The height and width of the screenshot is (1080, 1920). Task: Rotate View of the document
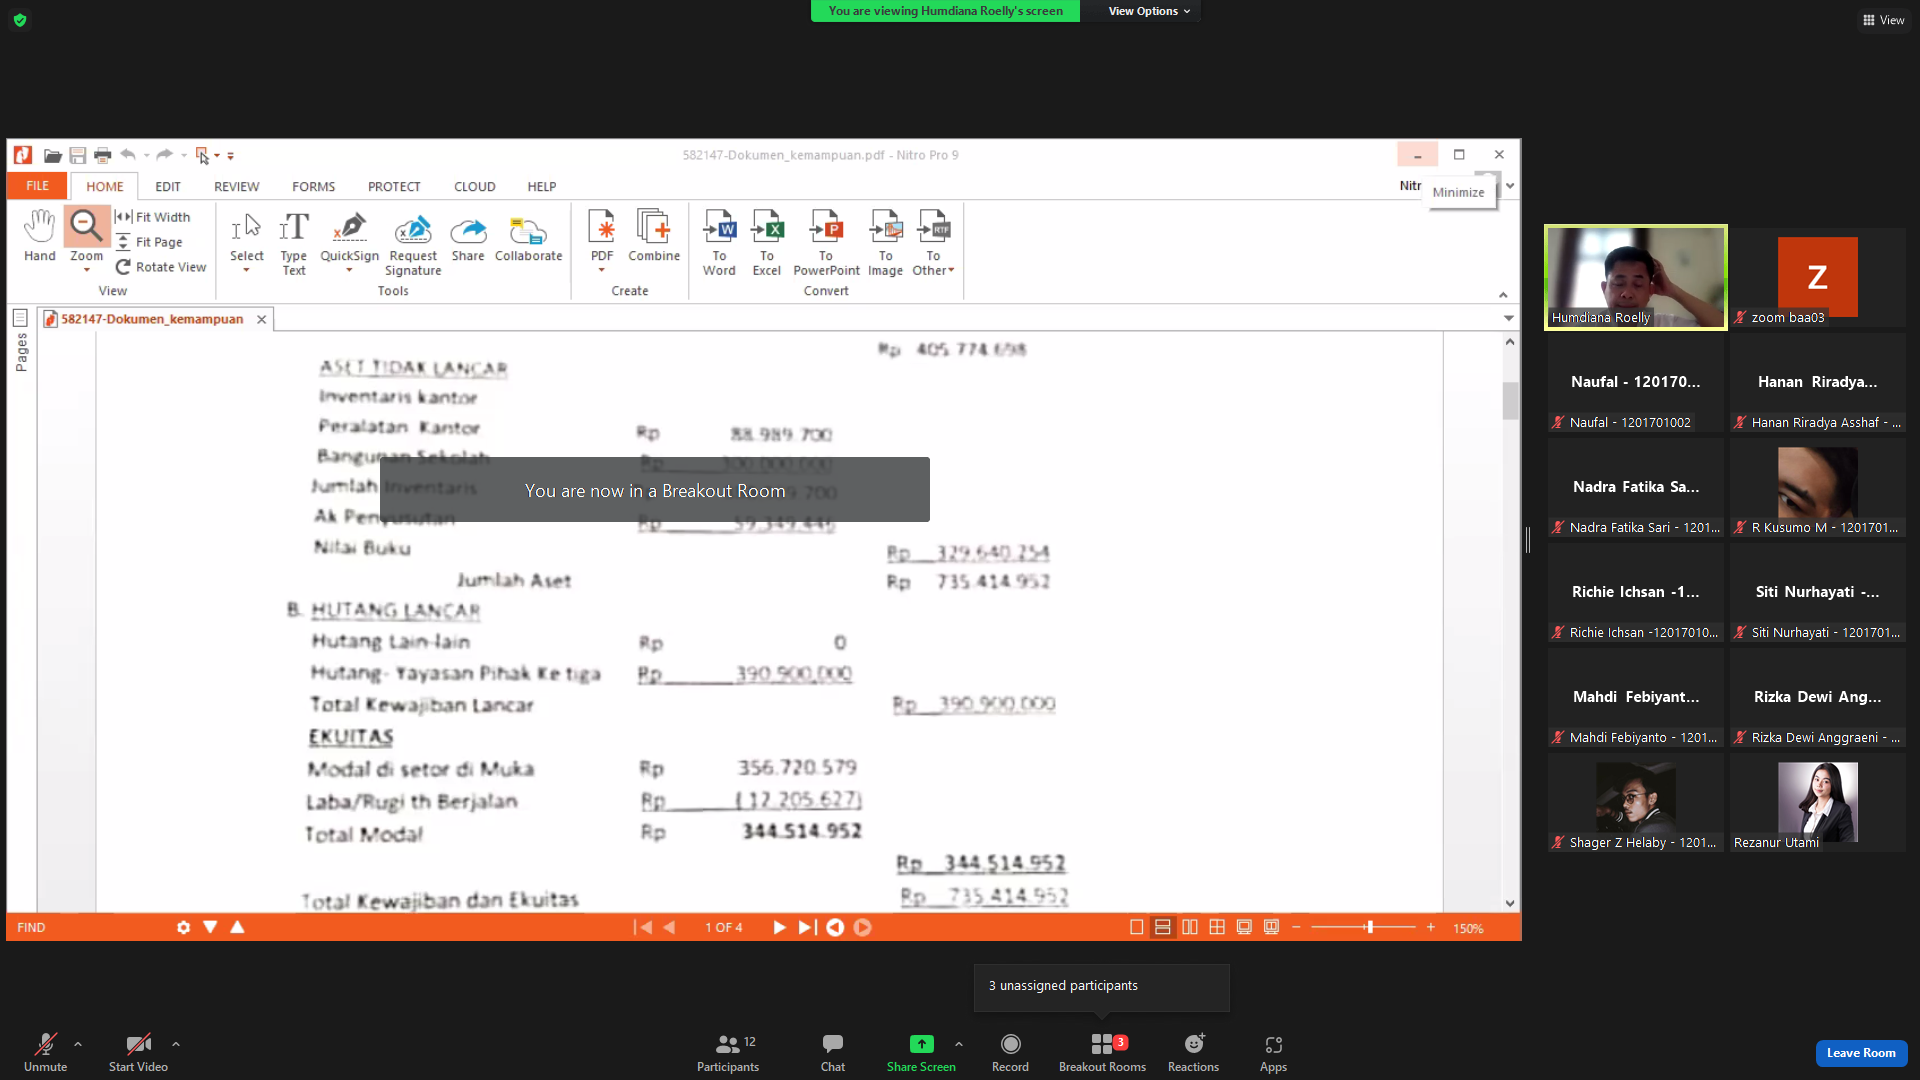pos(160,267)
